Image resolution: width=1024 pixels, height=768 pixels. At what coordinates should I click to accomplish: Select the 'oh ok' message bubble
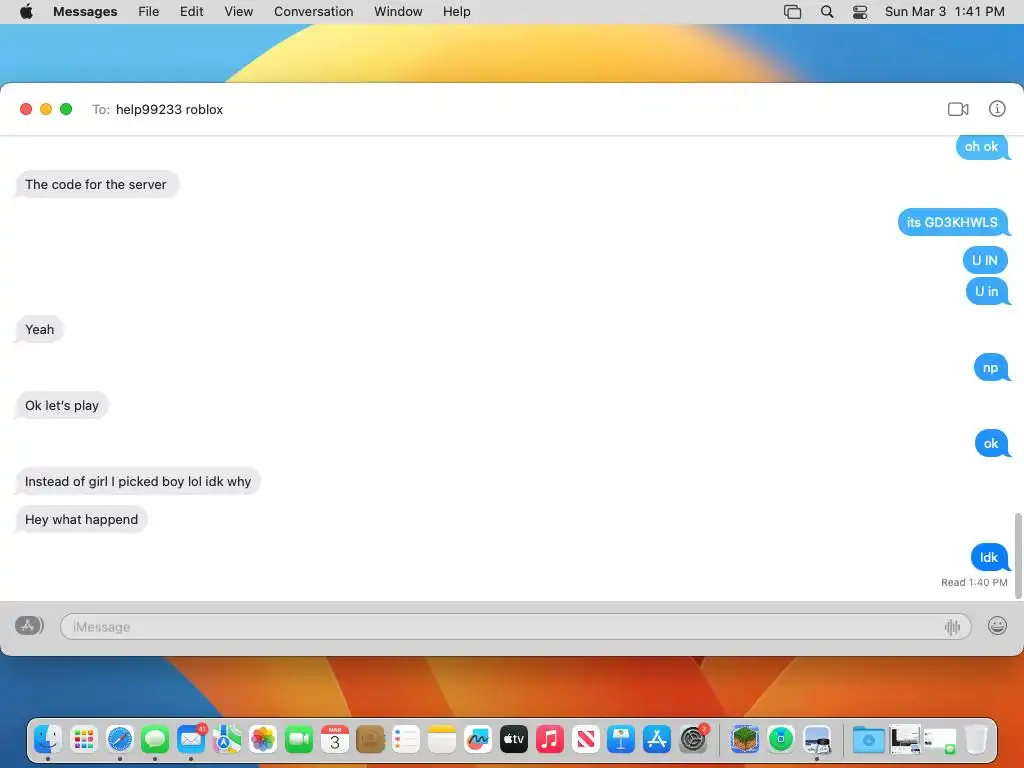coord(982,147)
